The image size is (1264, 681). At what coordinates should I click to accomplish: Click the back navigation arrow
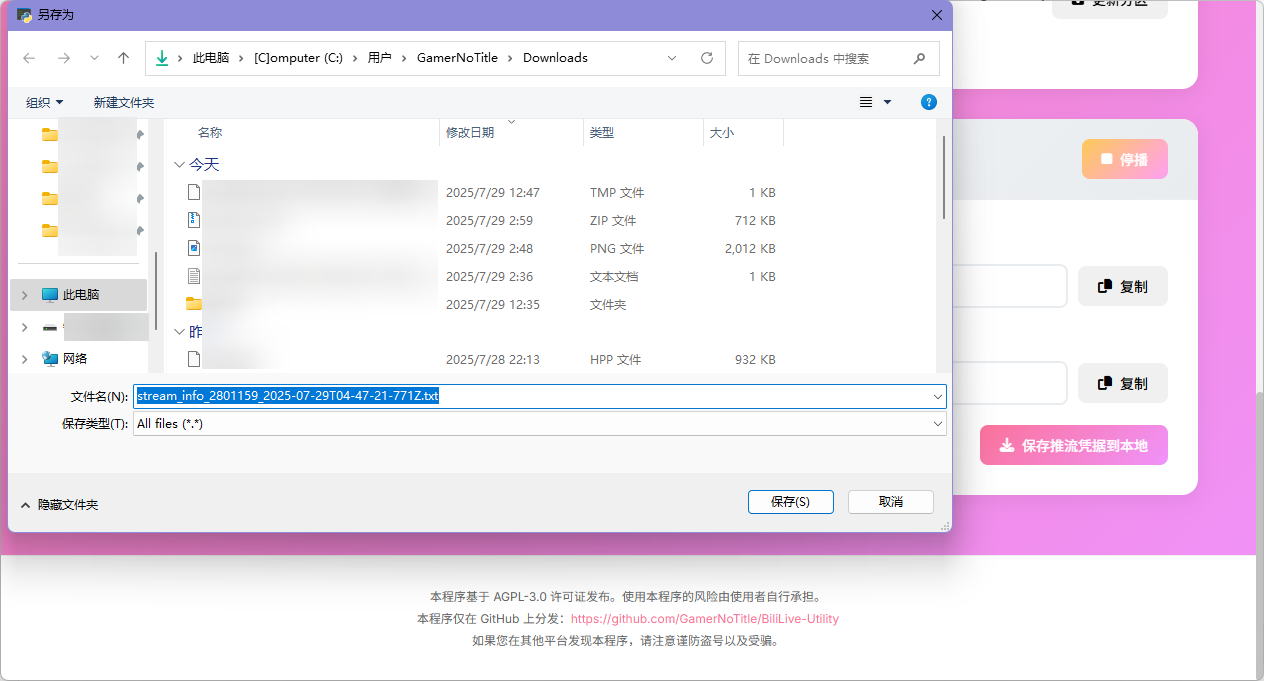[29, 58]
